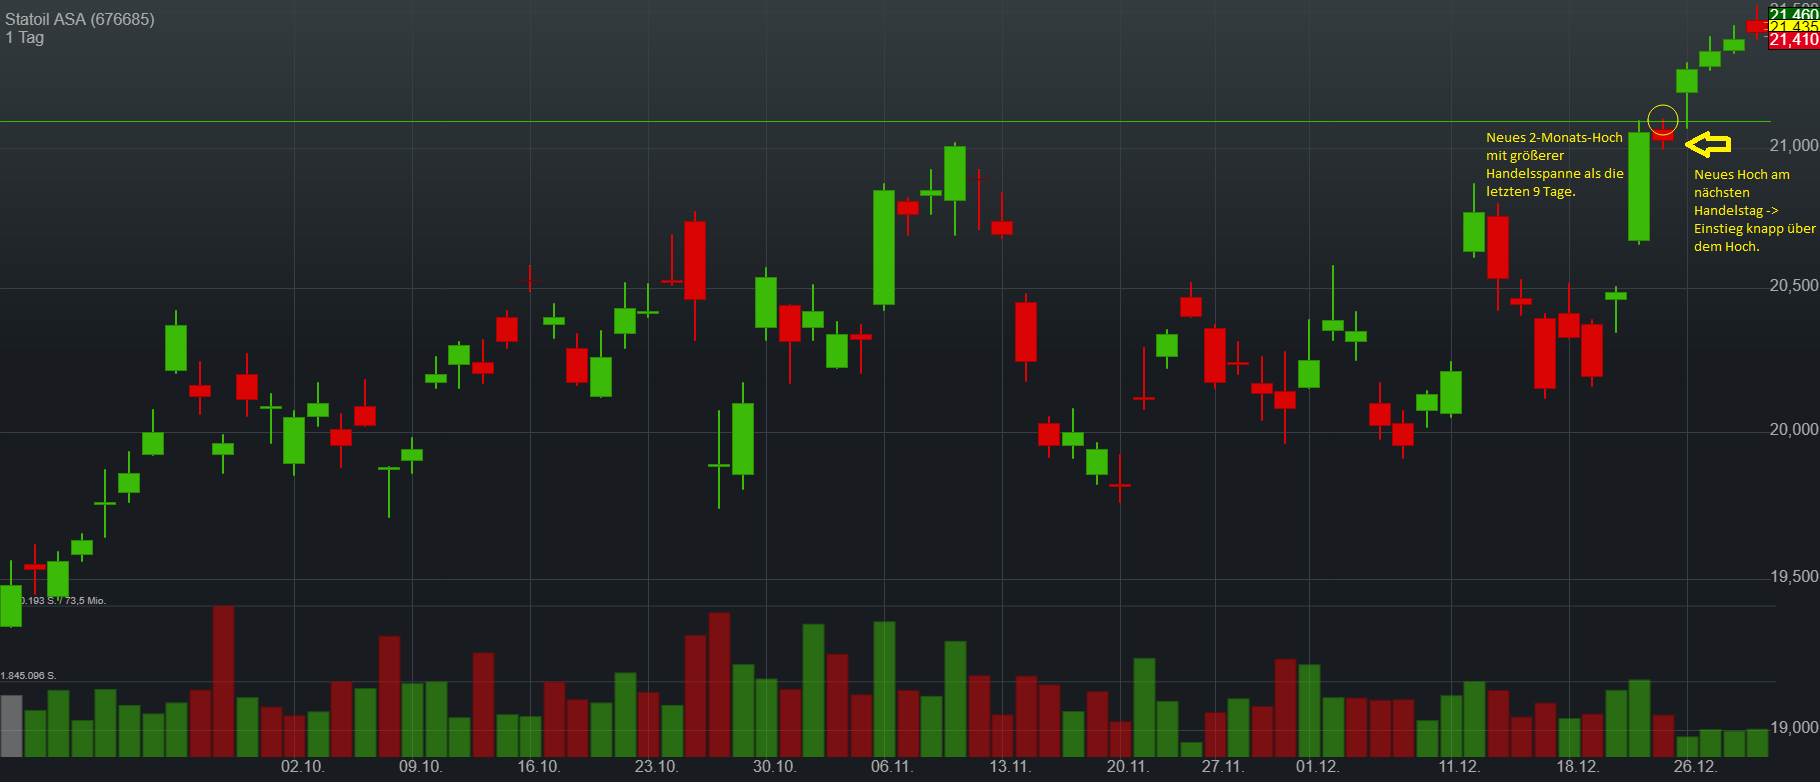Click the 20,000 price axis label
The image size is (1820, 782).
point(1794,430)
